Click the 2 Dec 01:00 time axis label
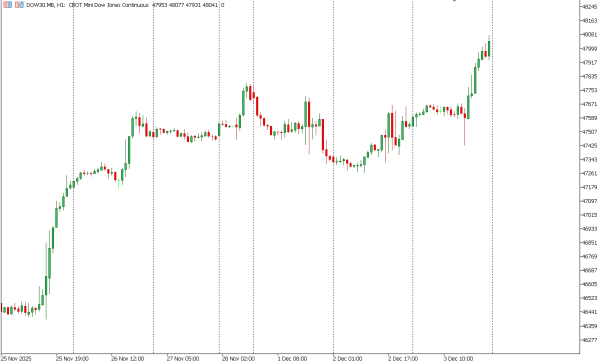600x364 pixels. pos(347,359)
